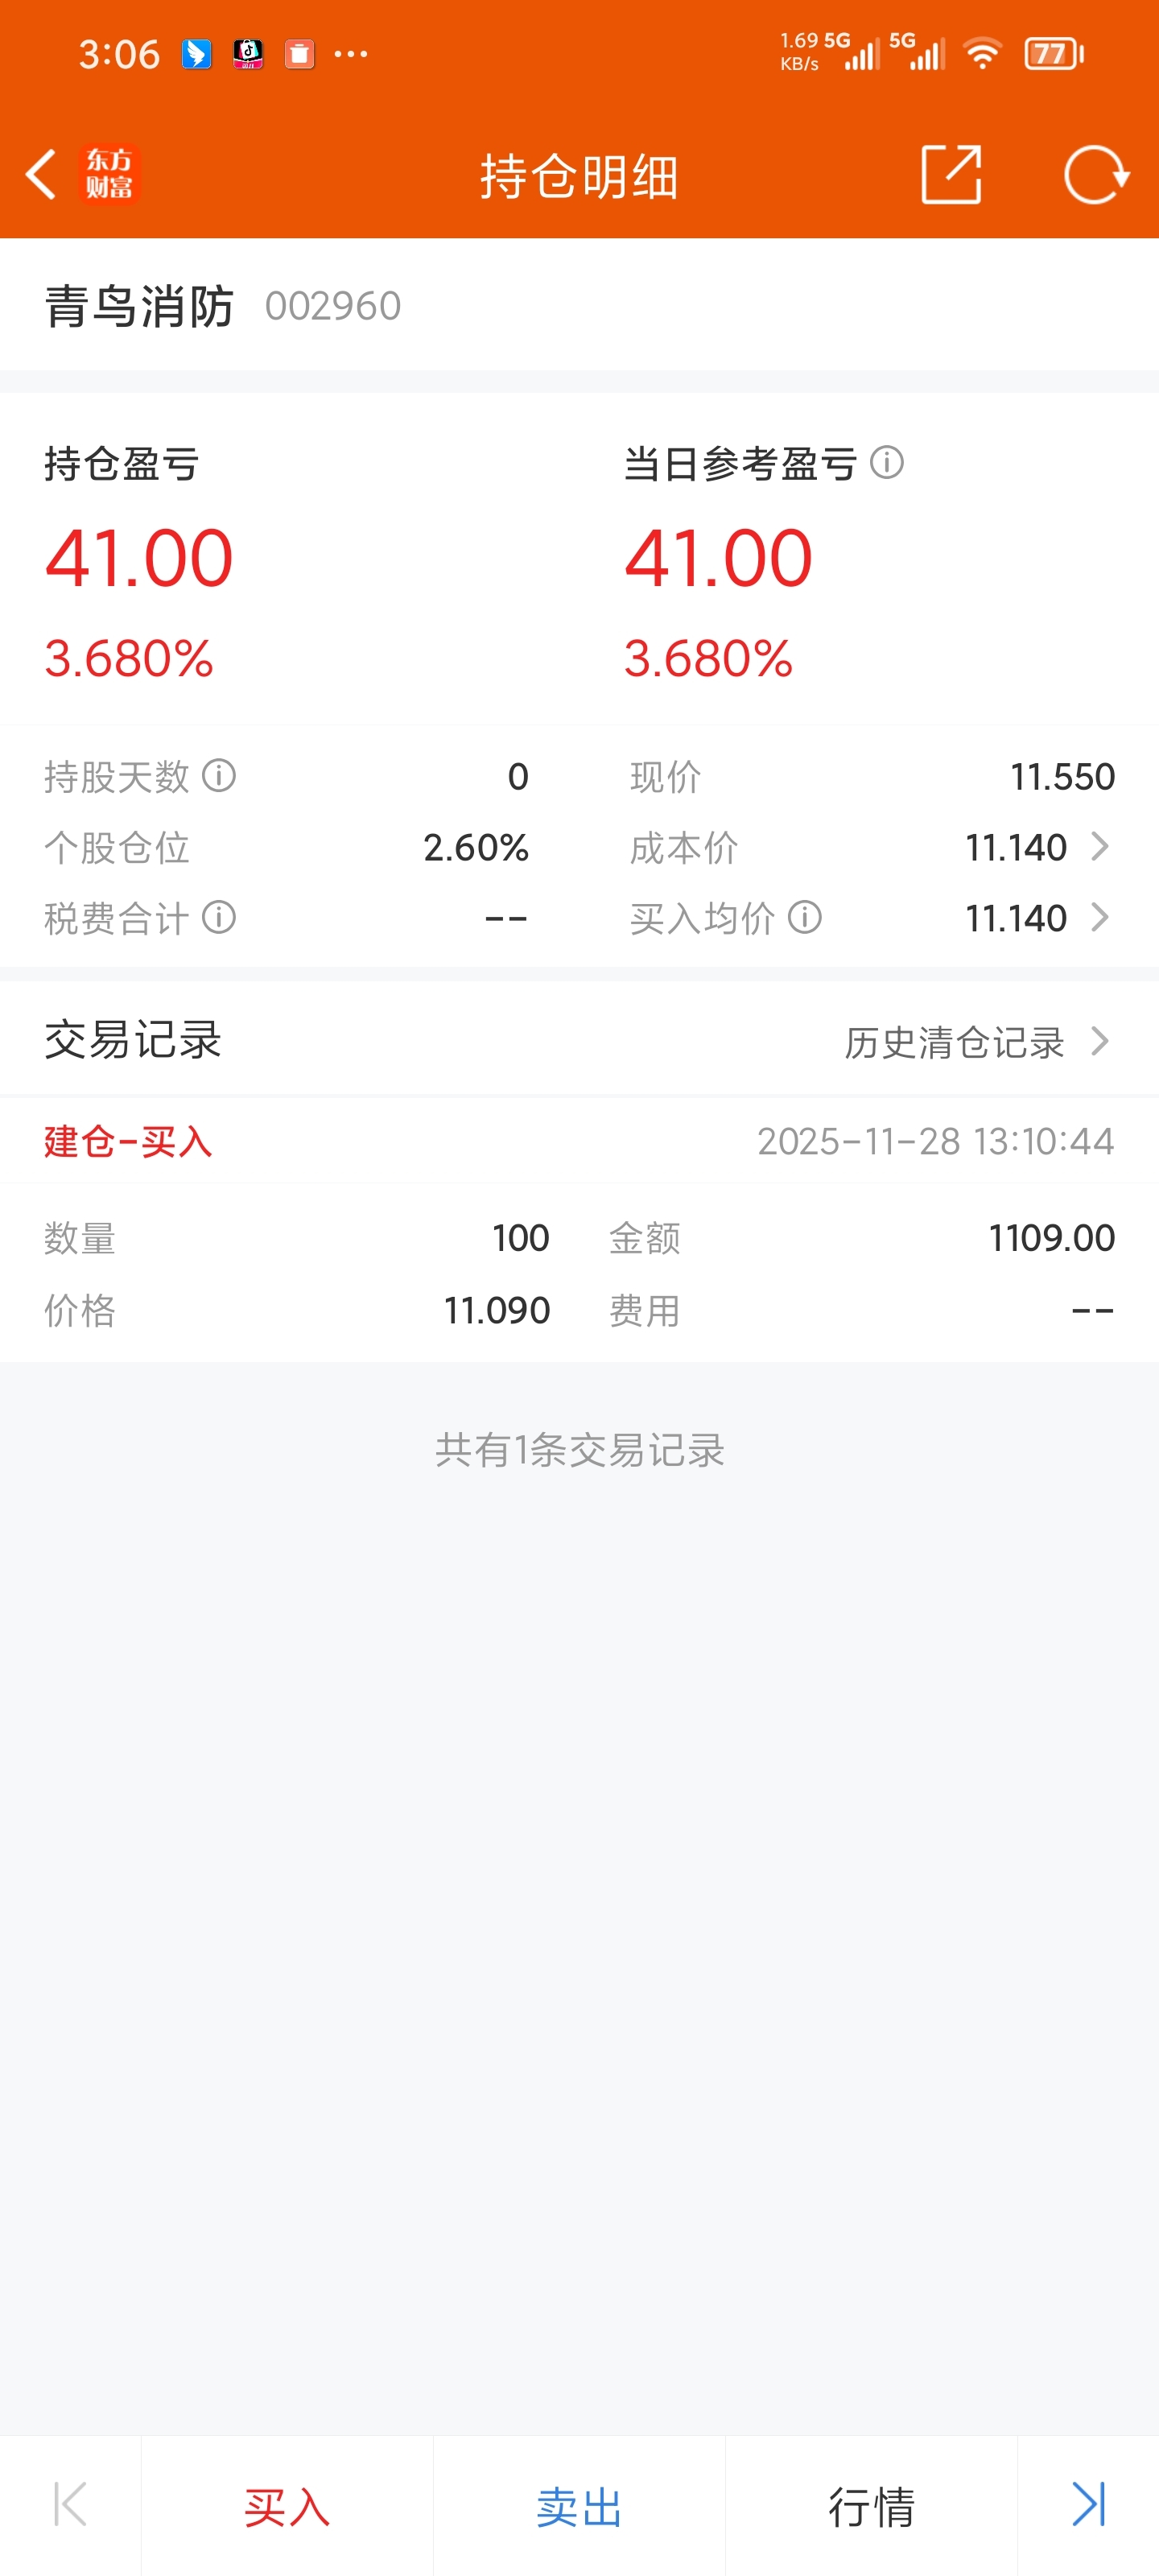Tap info icon beside 持股天数
The height and width of the screenshot is (2576, 1159).
click(219, 775)
